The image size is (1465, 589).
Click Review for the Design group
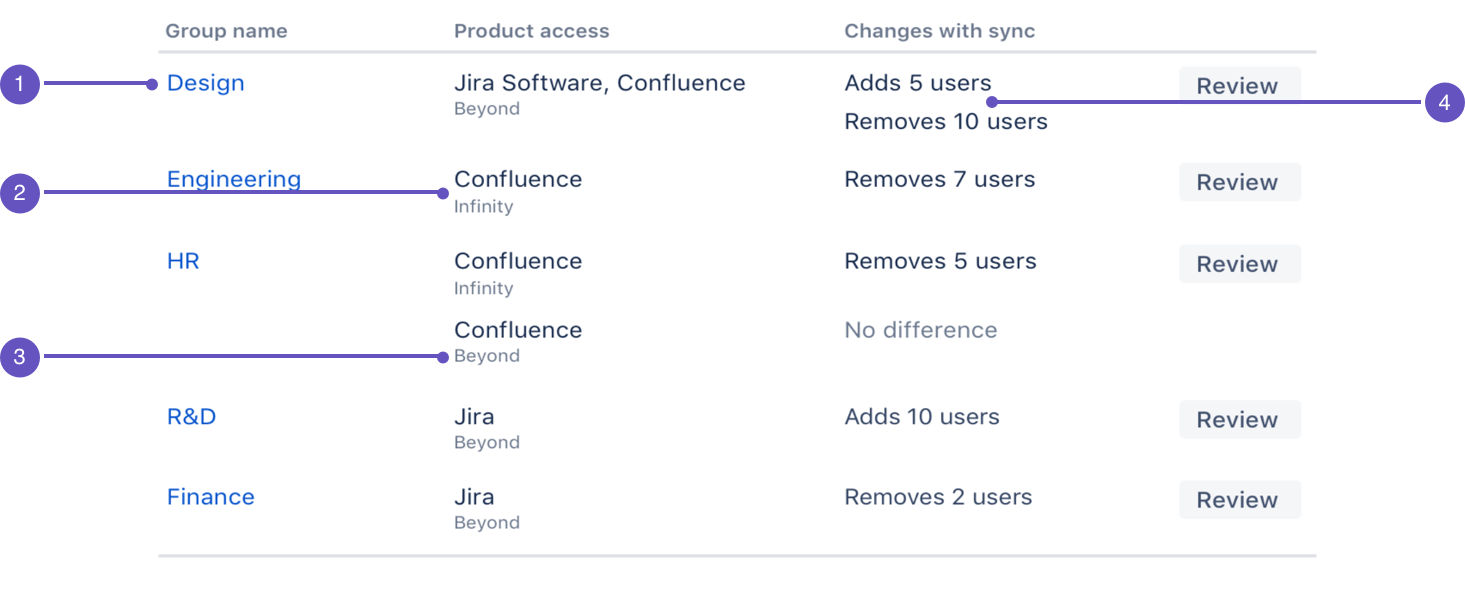1239,86
